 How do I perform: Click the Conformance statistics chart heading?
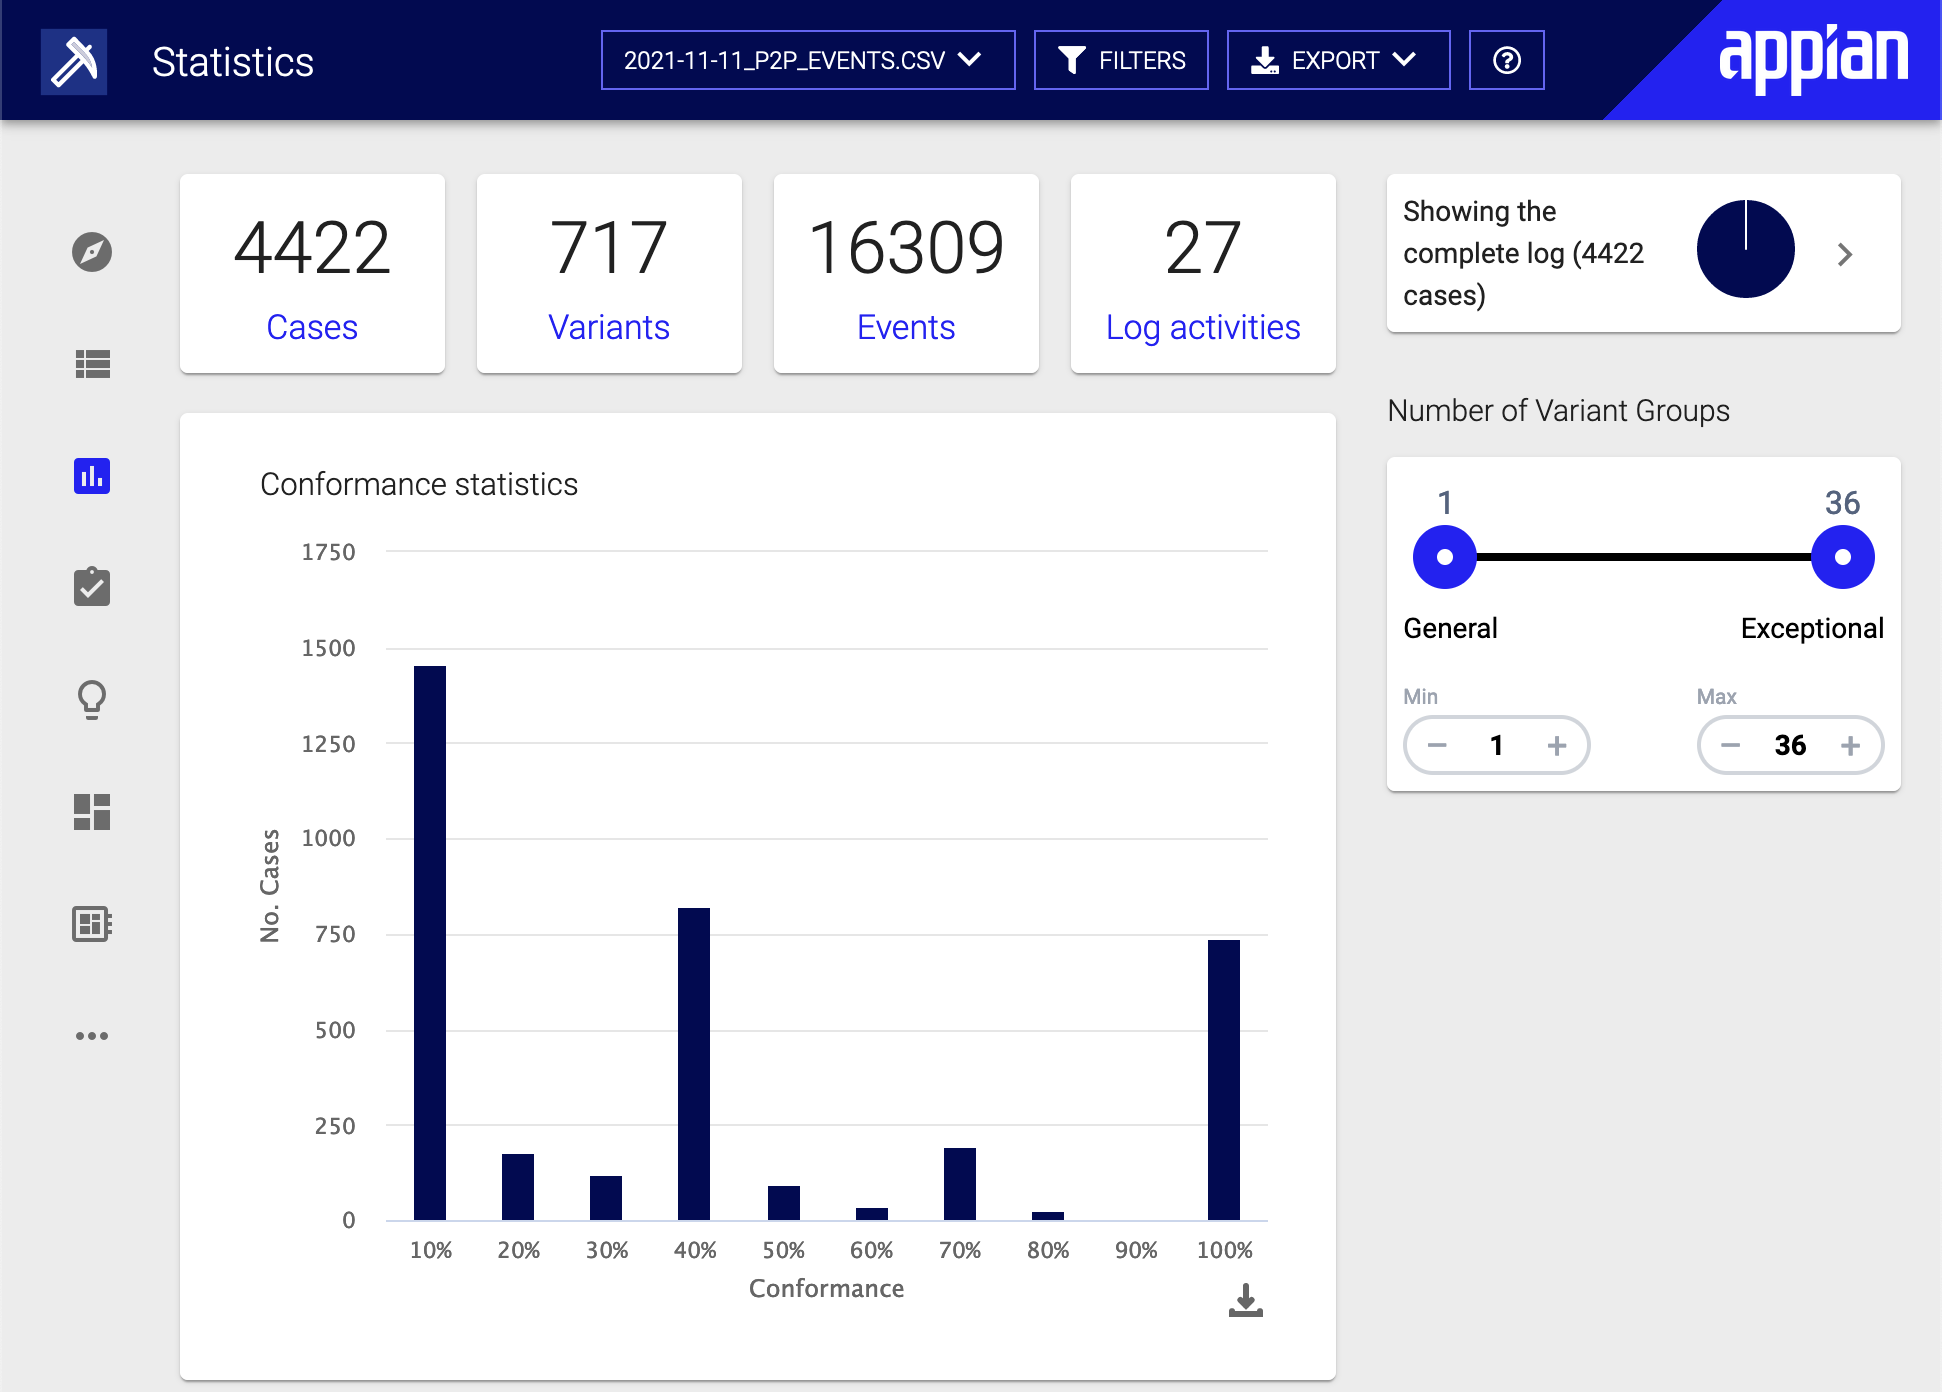pyautogui.click(x=419, y=484)
